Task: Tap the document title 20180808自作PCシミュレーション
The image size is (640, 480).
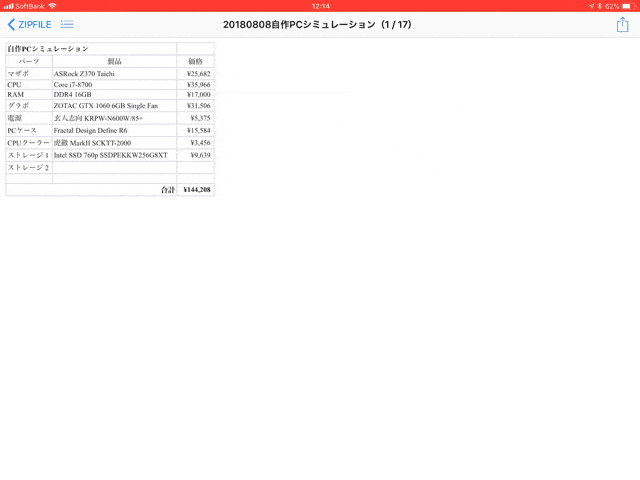Action: click(317, 24)
